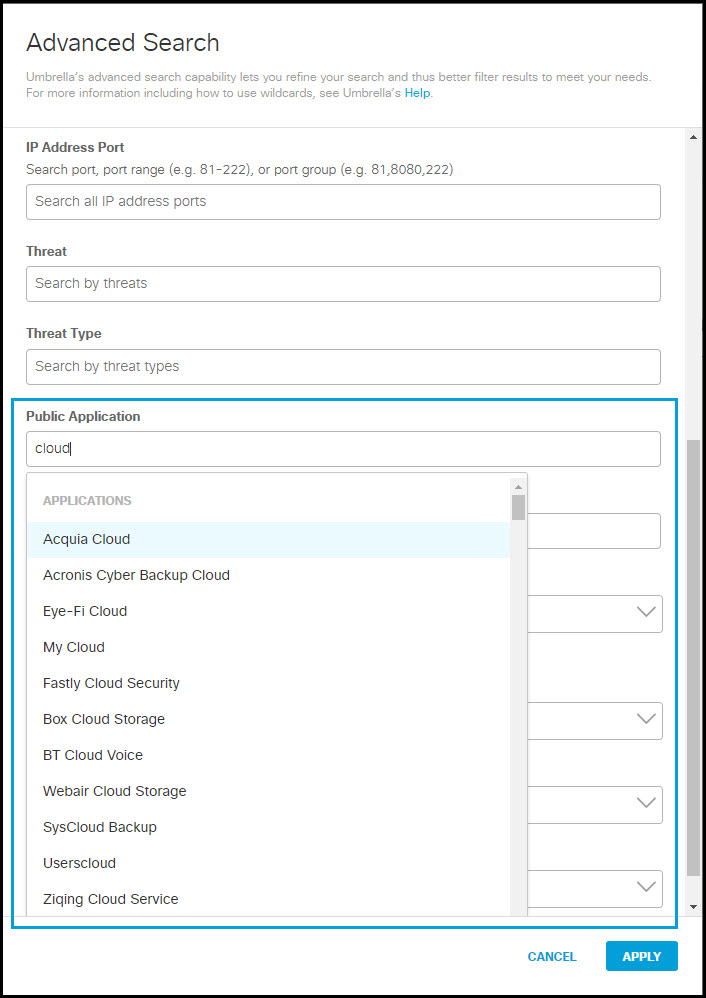706x998 pixels.
Task: Pick My Cloud from the suggestions
Action: point(268,647)
